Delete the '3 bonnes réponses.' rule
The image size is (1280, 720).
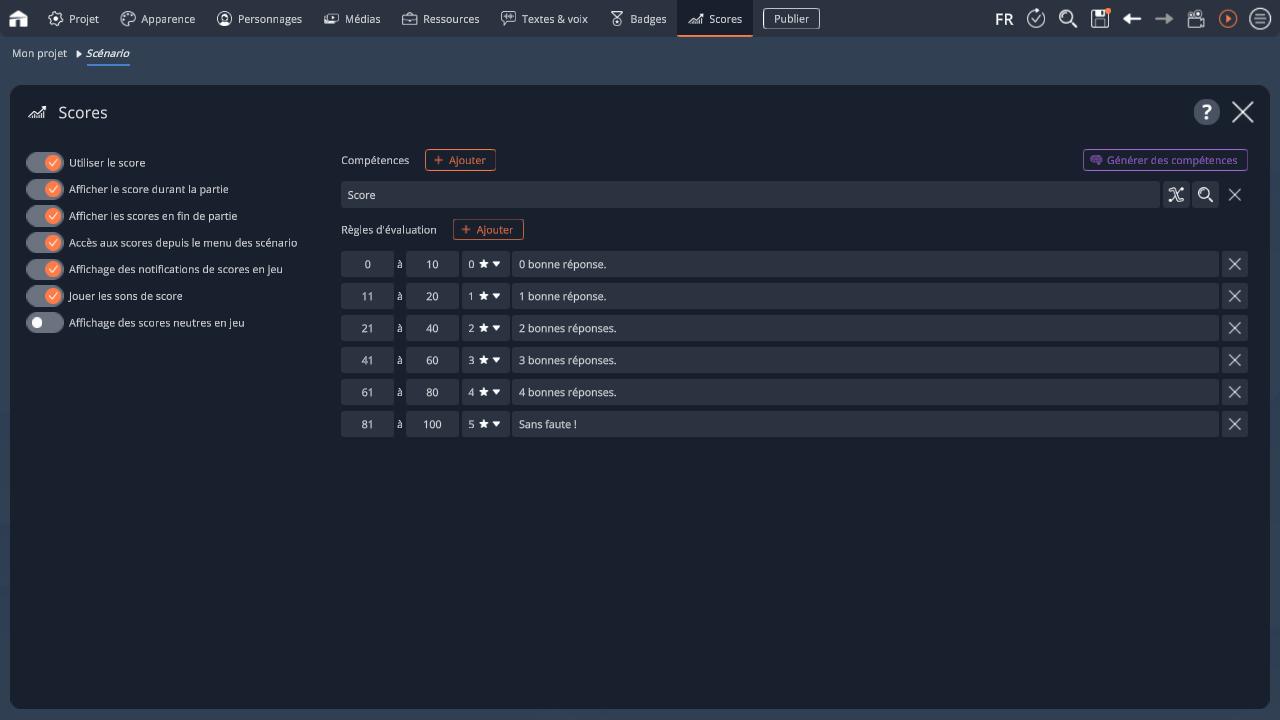click(1235, 360)
